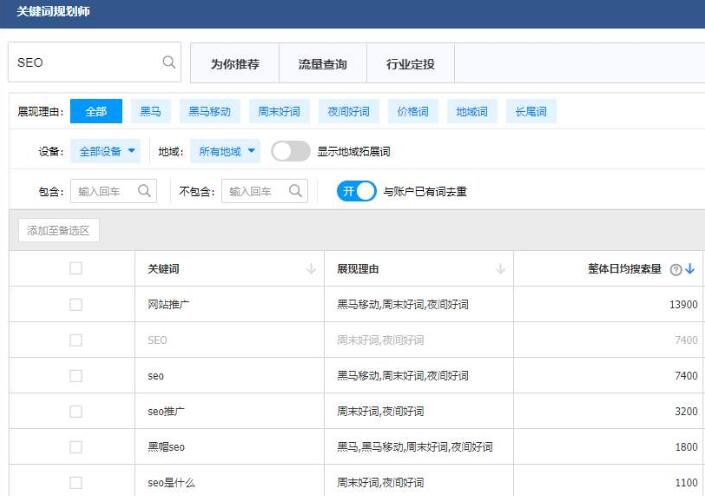Viewport: 705px width, 496px height.
Task: Toggle 显示地域拓展词 switch on
Action: click(x=290, y=151)
